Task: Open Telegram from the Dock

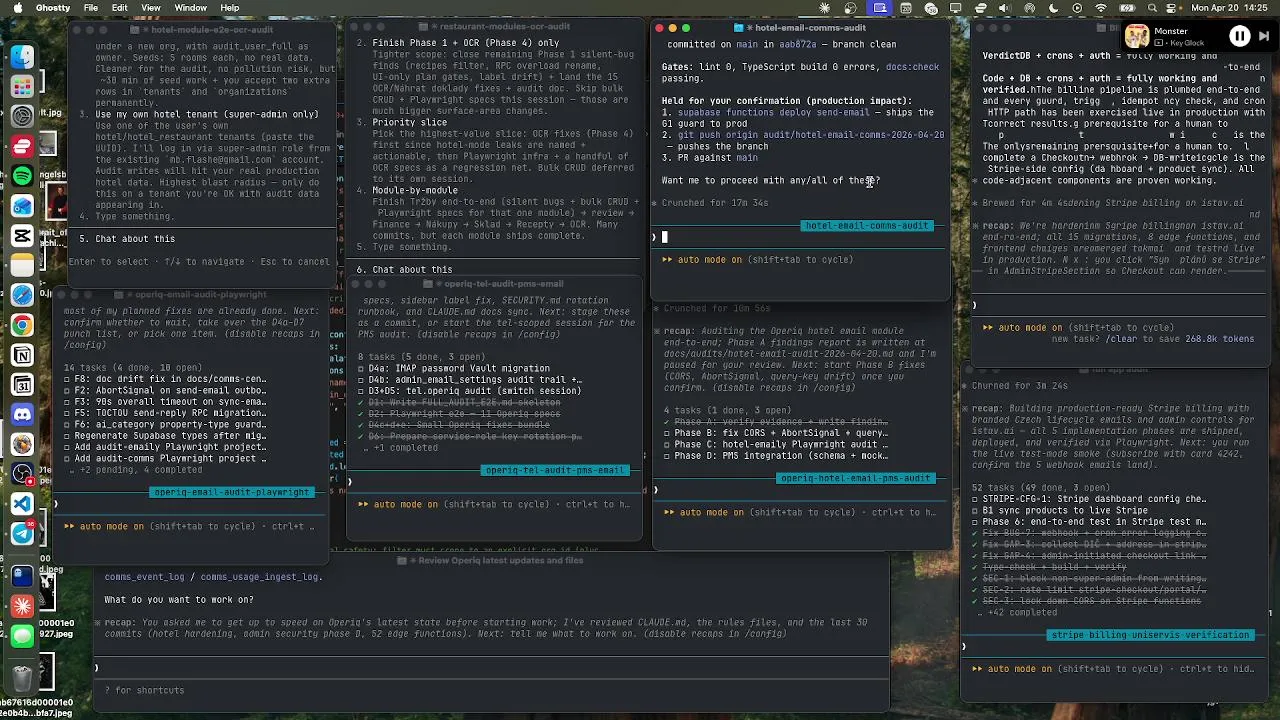Action: 22,535
